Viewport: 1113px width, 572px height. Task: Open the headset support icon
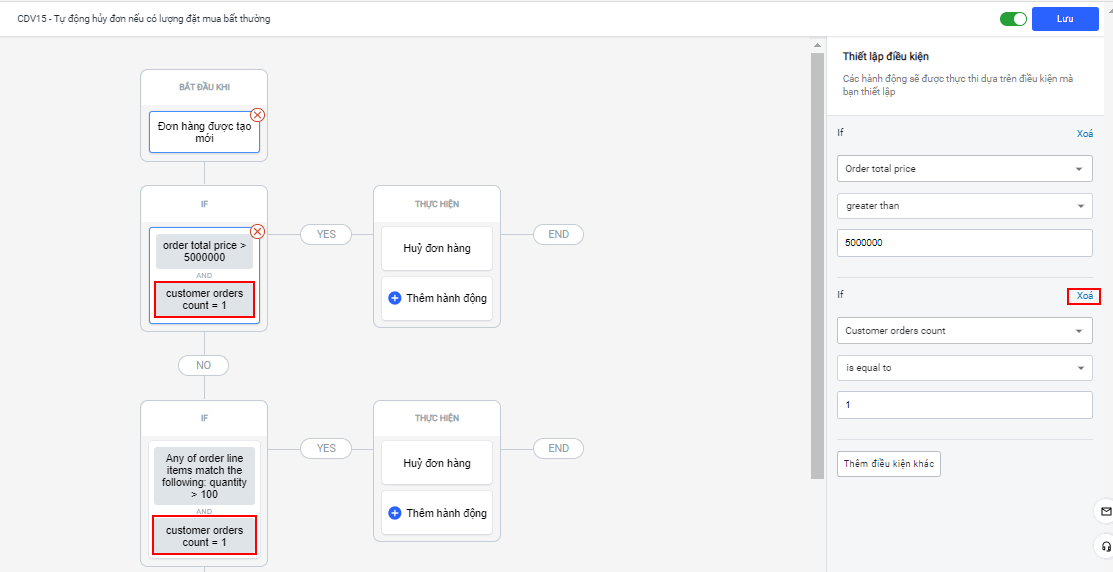click(x=1105, y=546)
